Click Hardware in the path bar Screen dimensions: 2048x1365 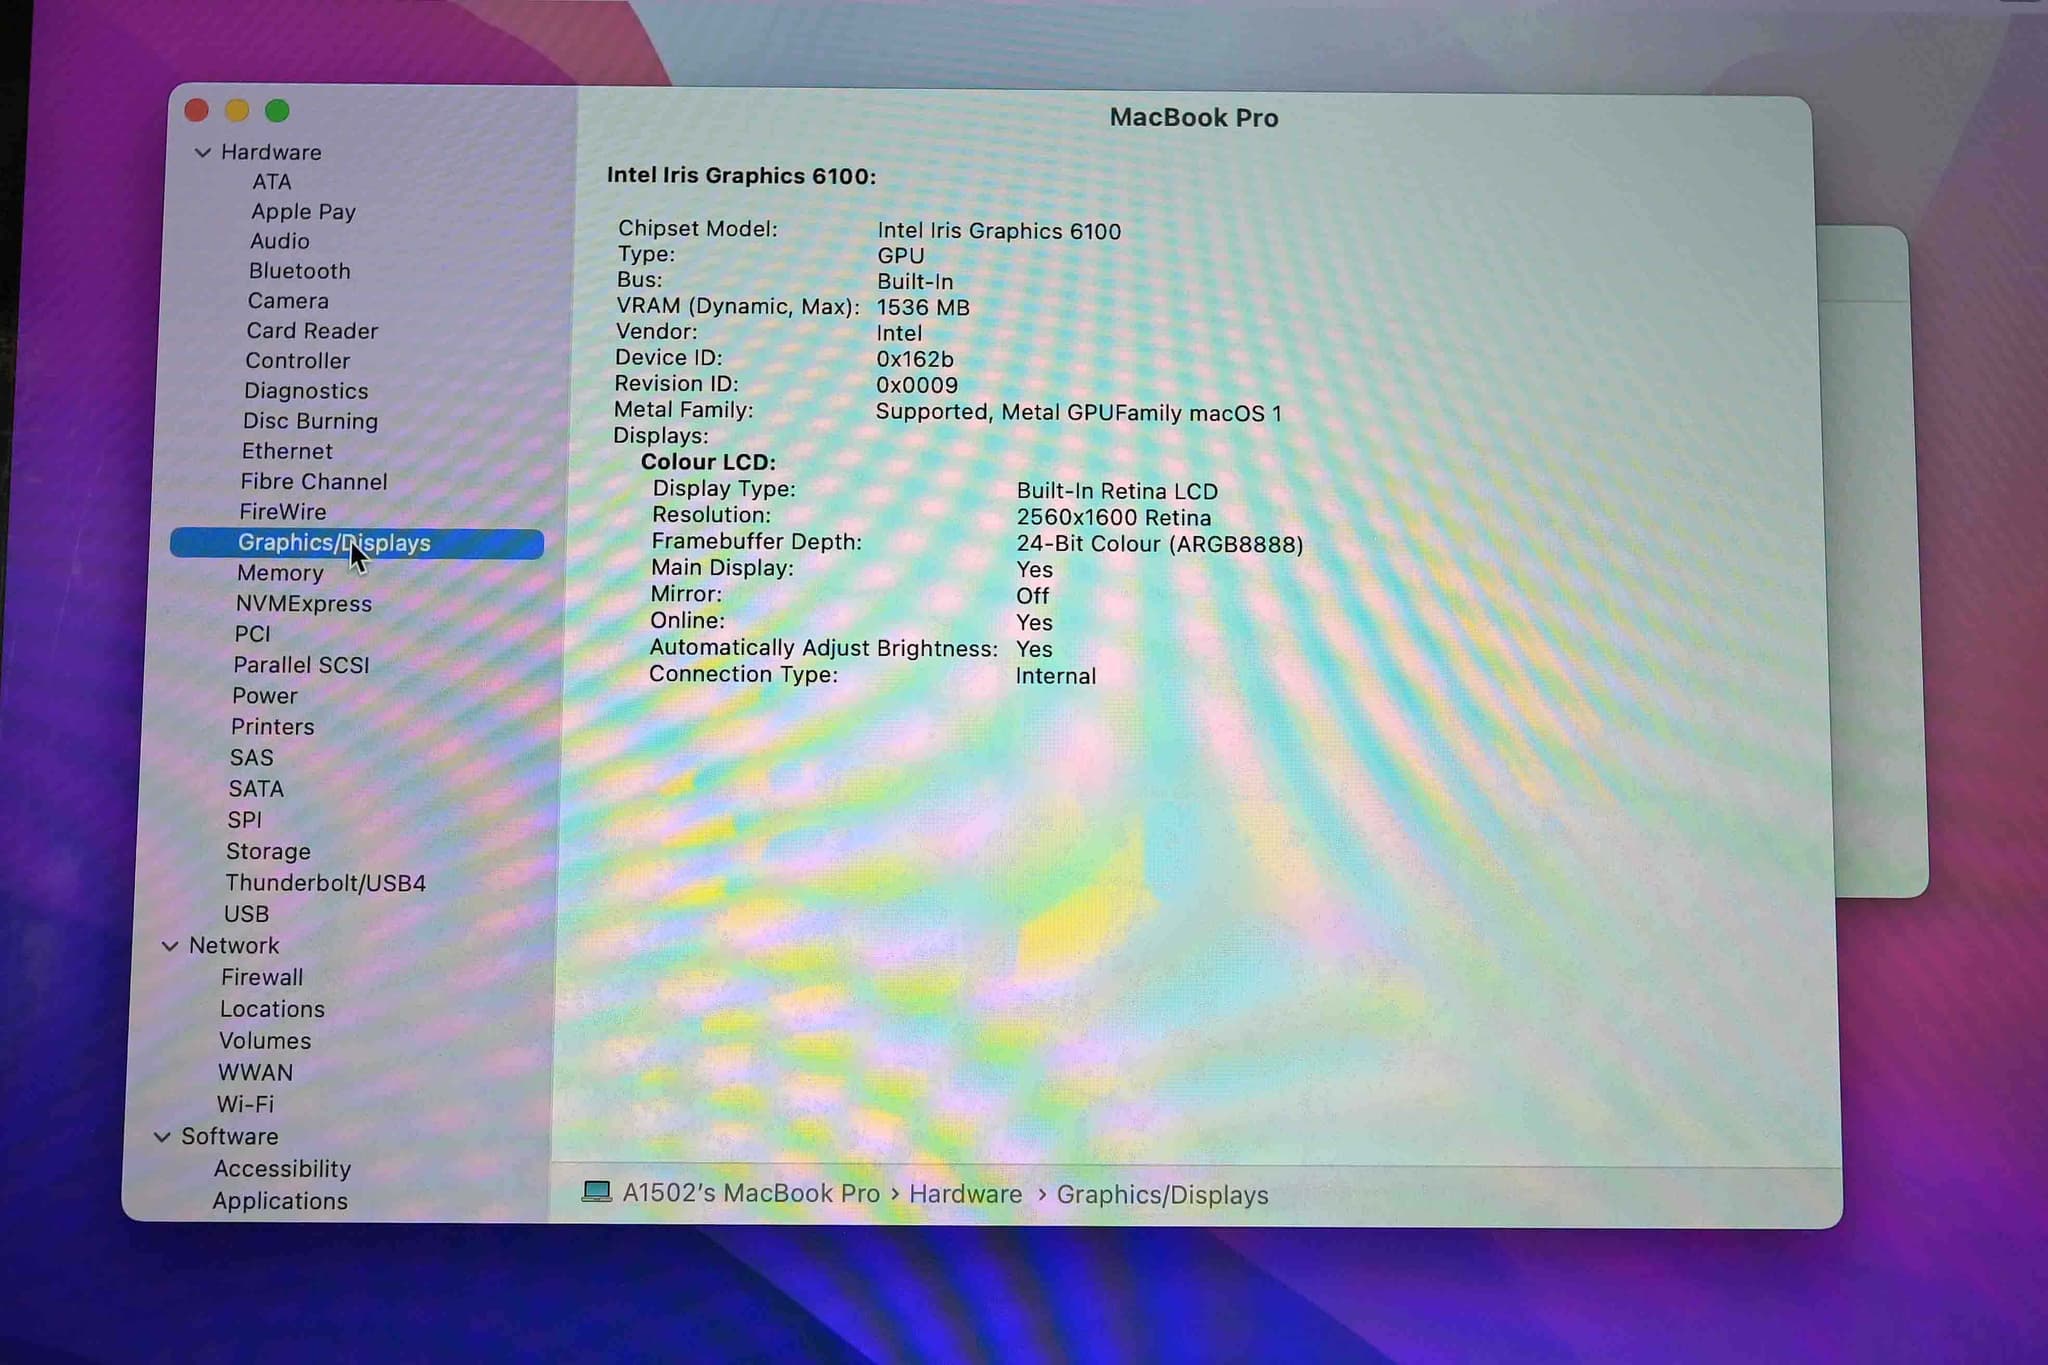click(x=965, y=1194)
